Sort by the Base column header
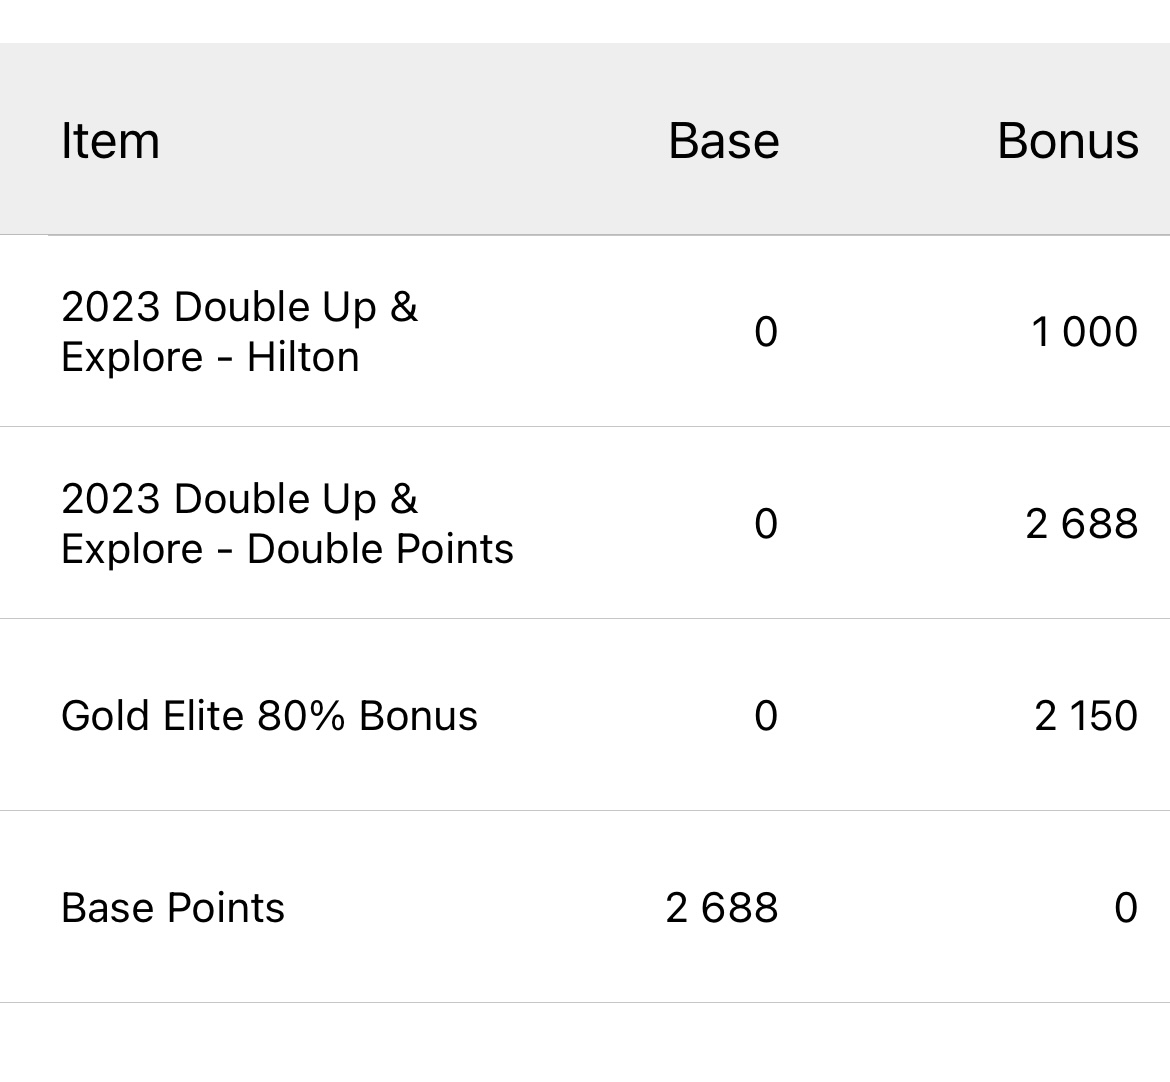This screenshot has height=1082, width=1170. (723, 141)
